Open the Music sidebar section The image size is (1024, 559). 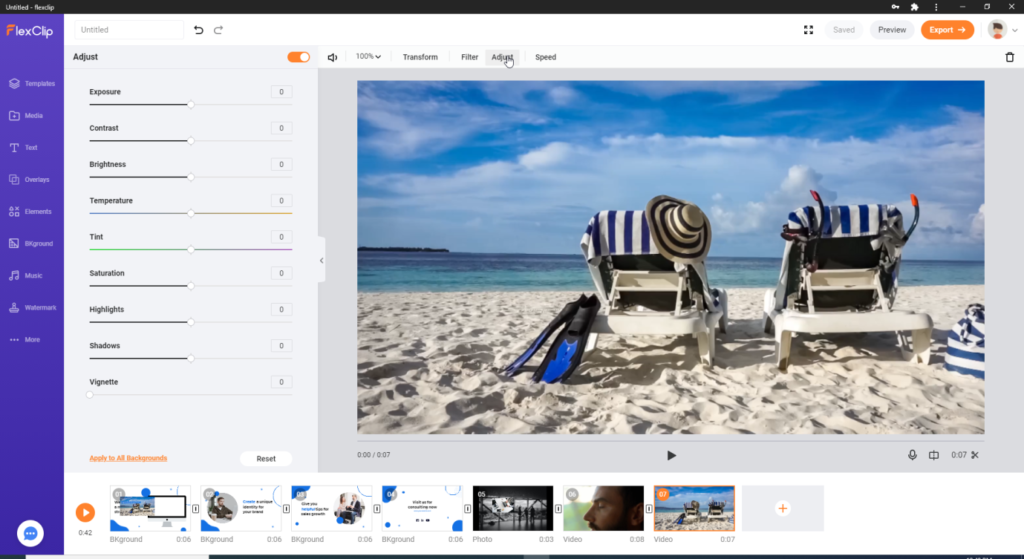(x=26, y=276)
